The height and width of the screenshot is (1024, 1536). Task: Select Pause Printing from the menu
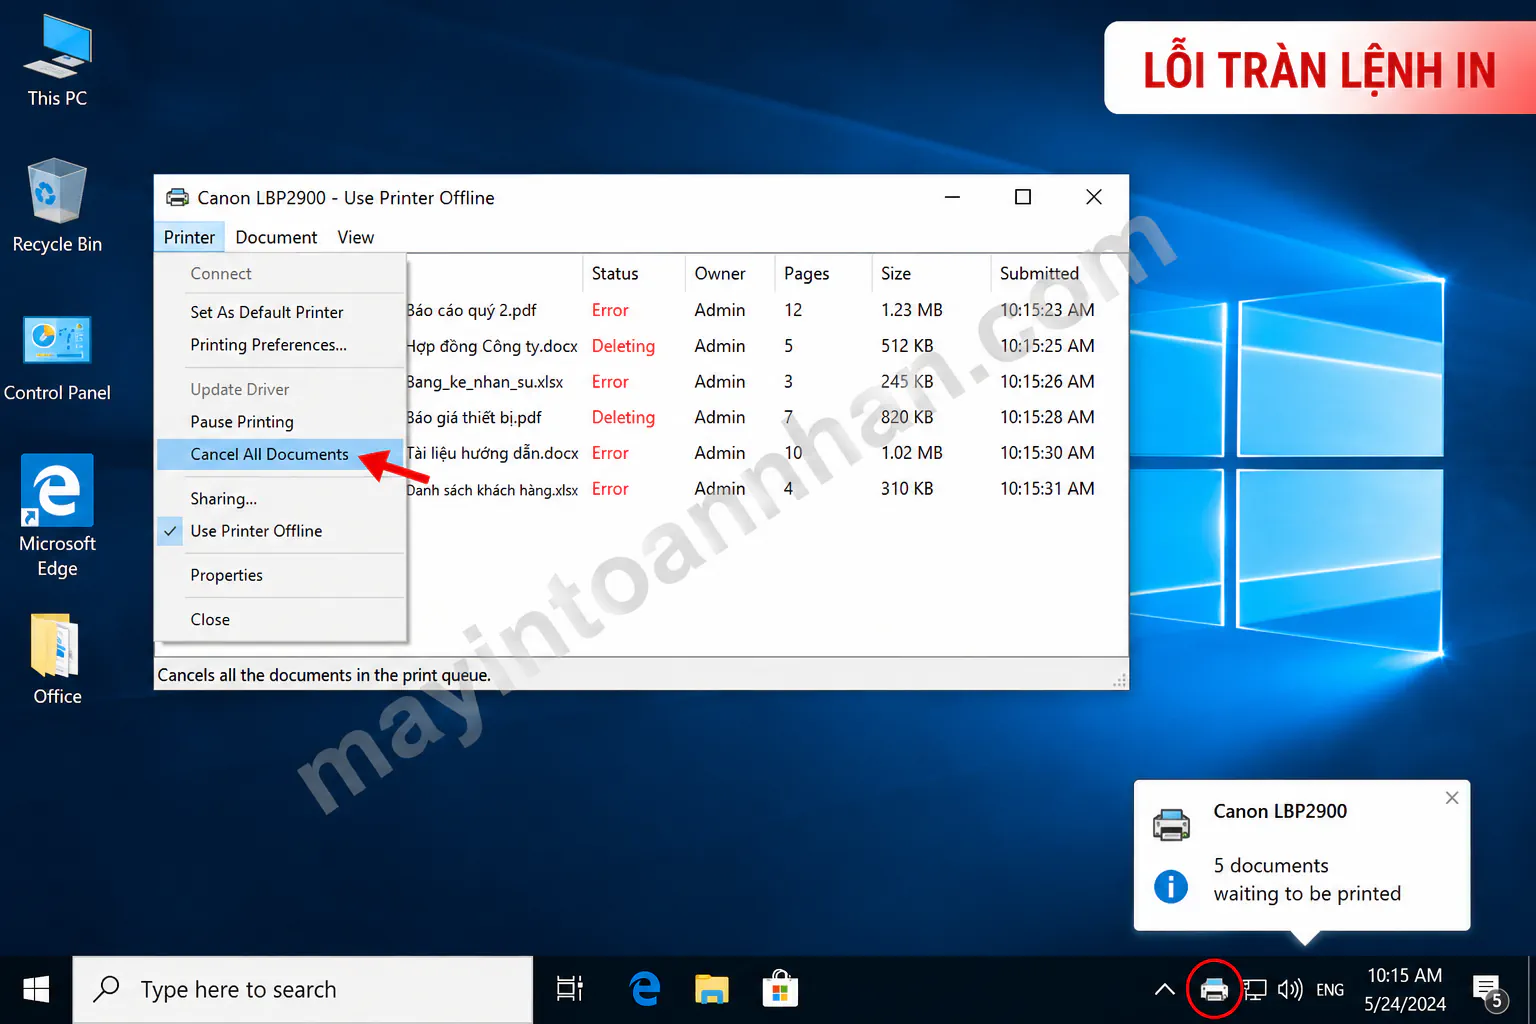pyautogui.click(x=242, y=422)
